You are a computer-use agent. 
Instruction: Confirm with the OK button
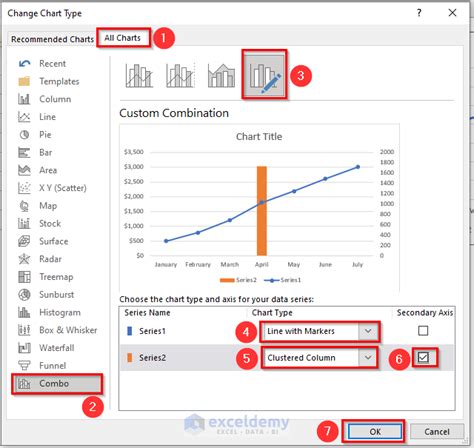[x=375, y=432]
